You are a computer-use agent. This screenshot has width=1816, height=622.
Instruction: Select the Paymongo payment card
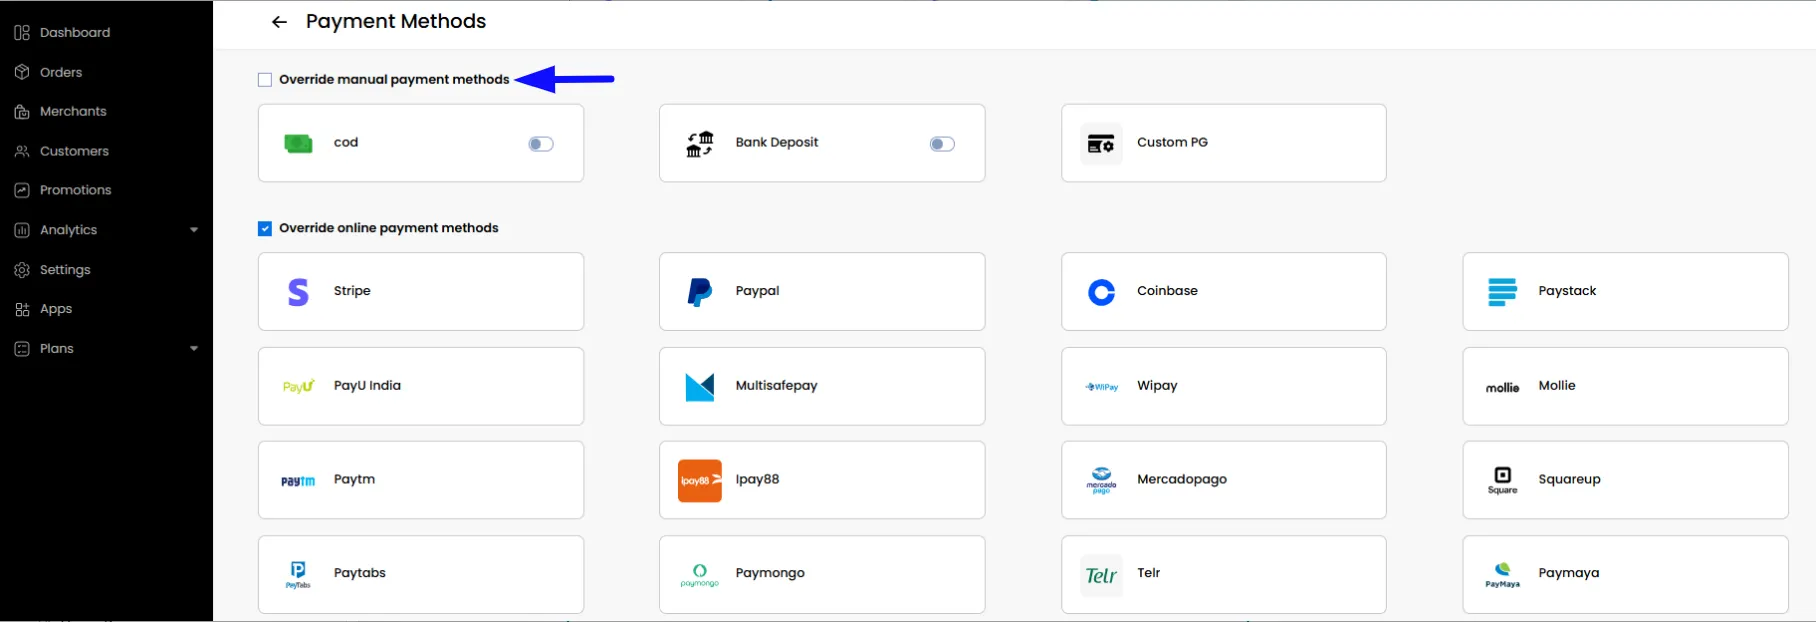point(822,575)
